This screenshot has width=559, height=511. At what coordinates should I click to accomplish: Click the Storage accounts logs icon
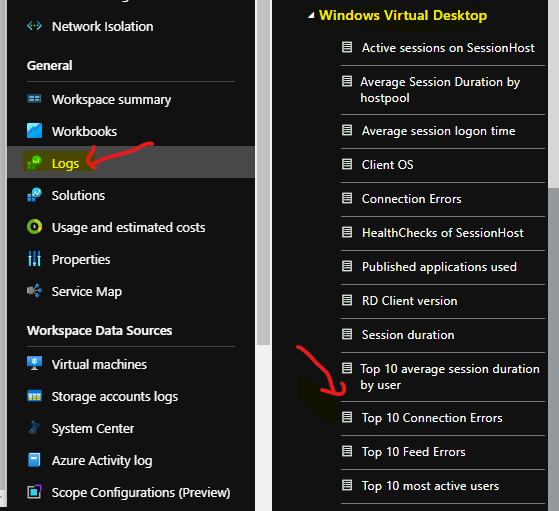pos(34,396)
